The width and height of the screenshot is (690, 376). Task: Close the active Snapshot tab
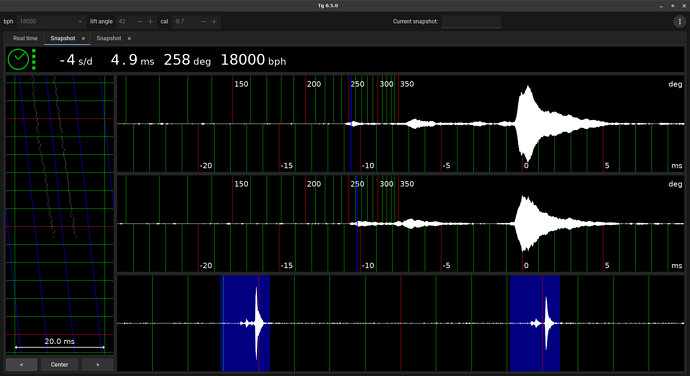[x=83, y=39]
